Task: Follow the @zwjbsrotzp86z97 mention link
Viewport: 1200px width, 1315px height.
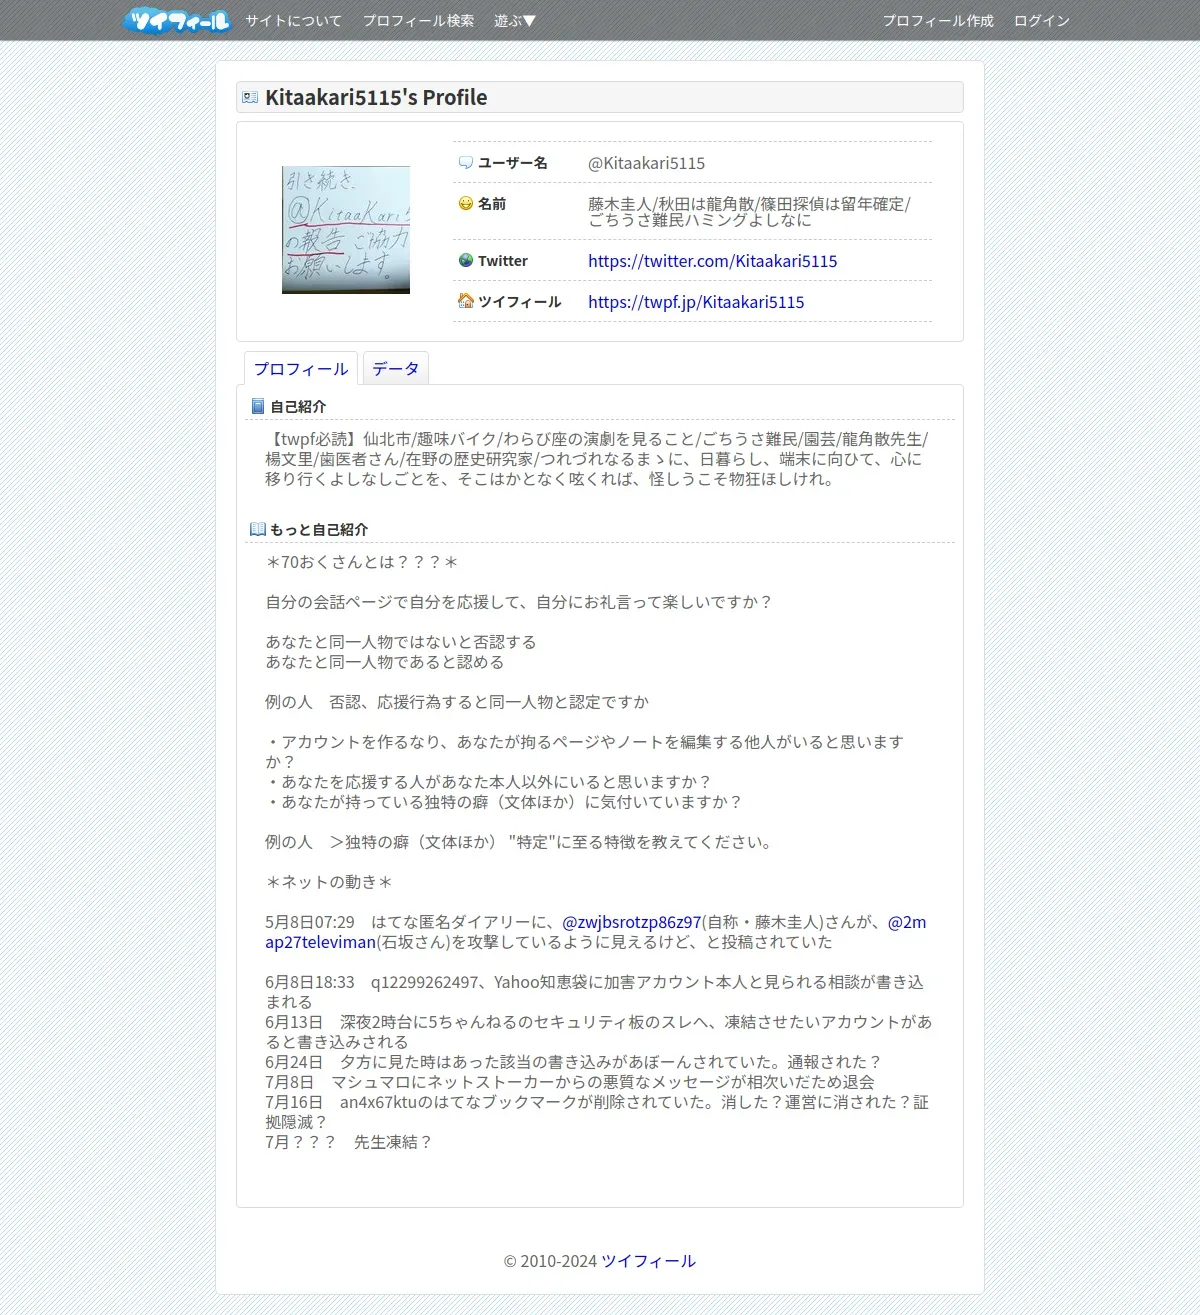Action: point(632,922)
